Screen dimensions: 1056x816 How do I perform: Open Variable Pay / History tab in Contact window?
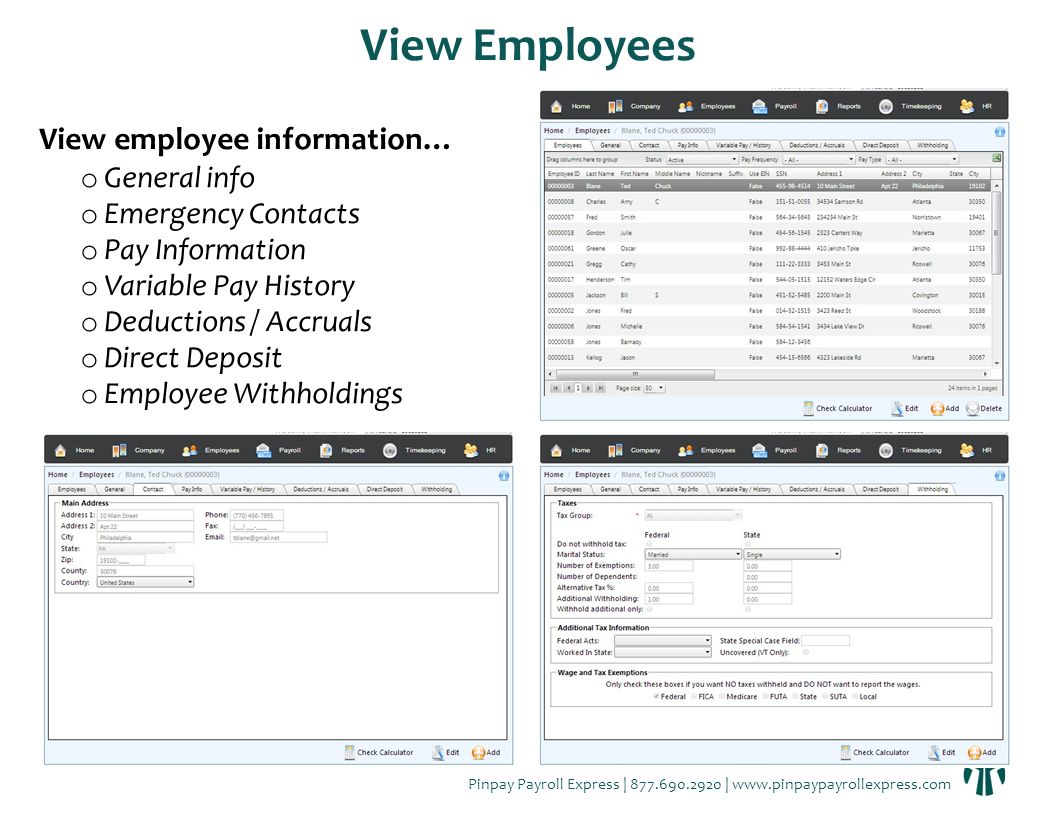click(247, 489)
